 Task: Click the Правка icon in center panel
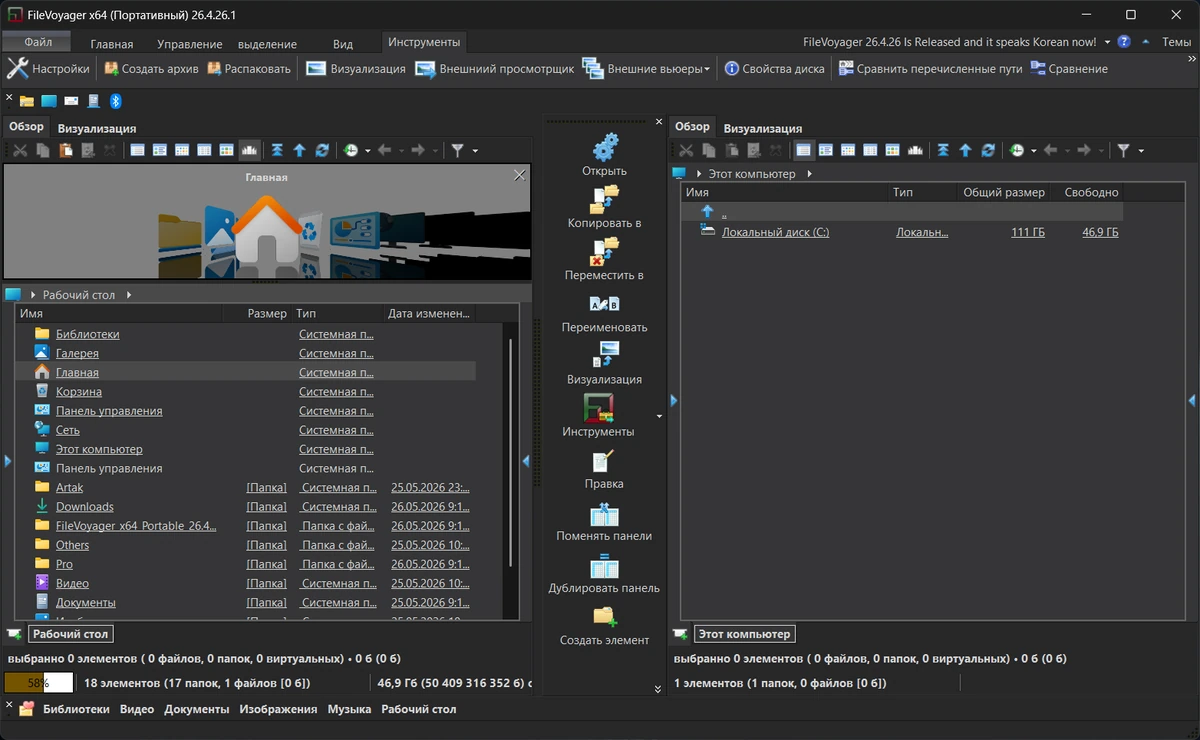(604, 460)
